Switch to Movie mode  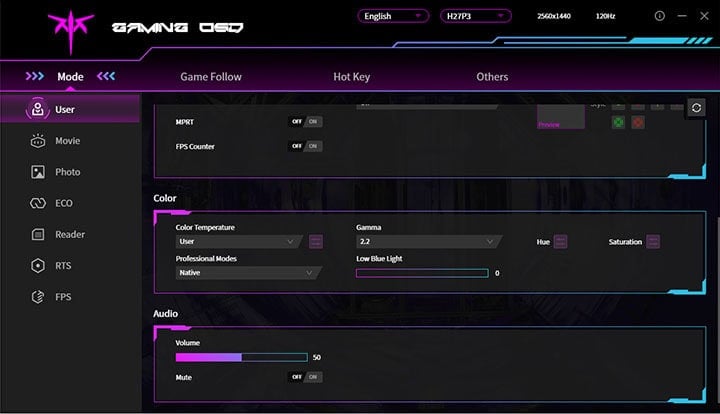click(67, 141)
